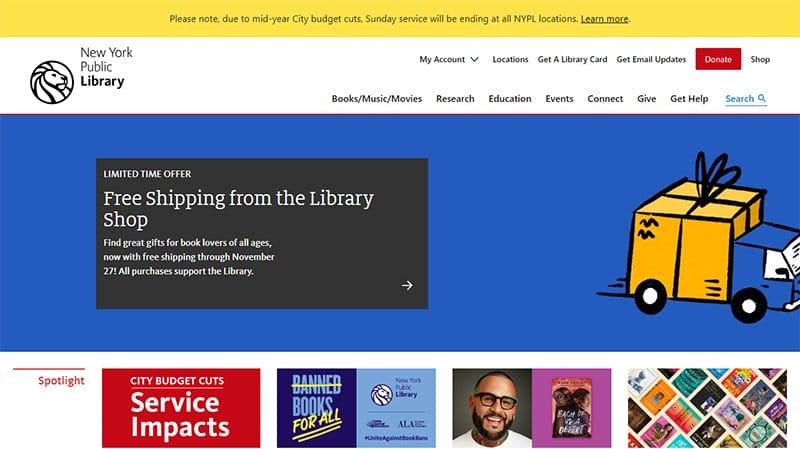Click the Free Shipping from the Library Shop headline
This screenshot has height=449, width=800.
[238, 208]
